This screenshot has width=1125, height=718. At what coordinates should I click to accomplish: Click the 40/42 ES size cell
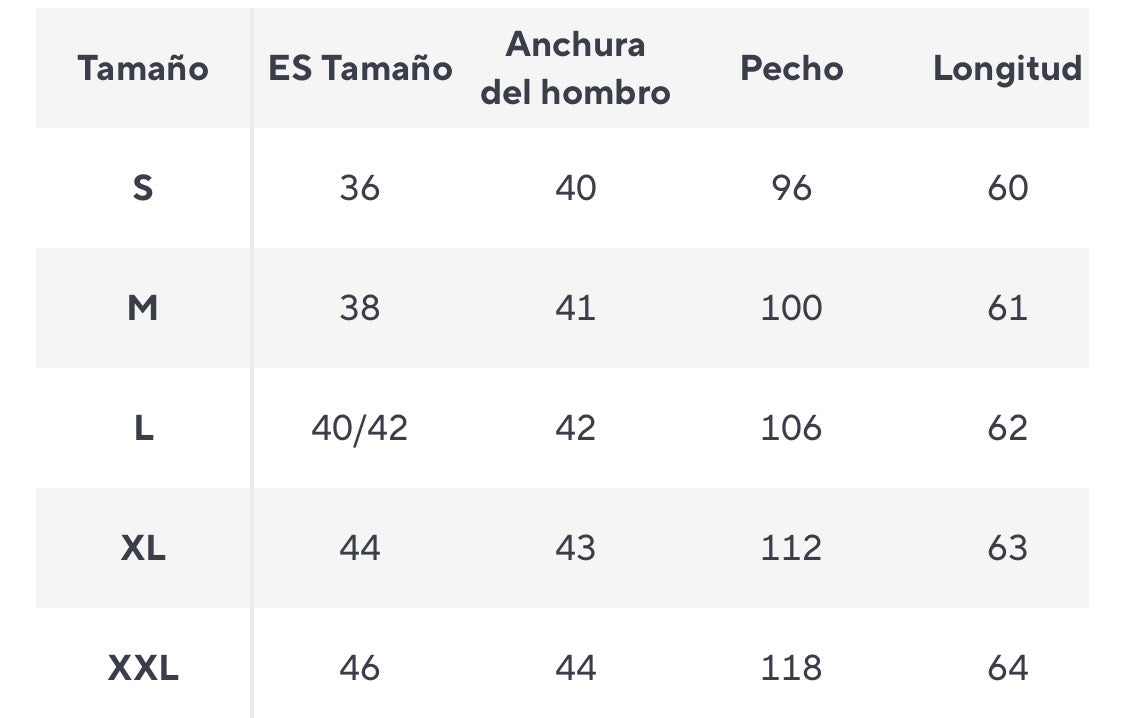[360, 428]
